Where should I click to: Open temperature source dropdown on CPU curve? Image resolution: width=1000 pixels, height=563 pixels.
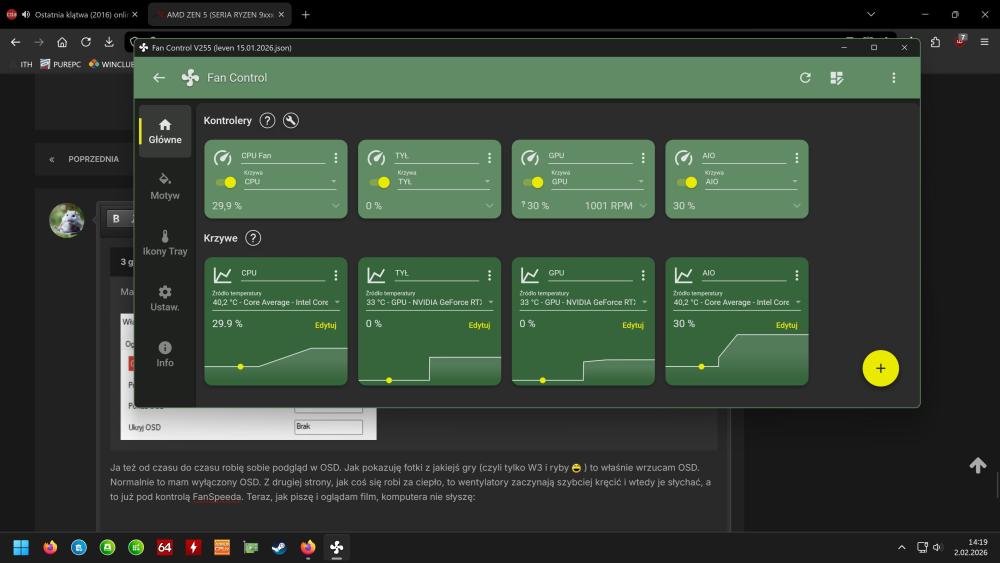[276, 302]
